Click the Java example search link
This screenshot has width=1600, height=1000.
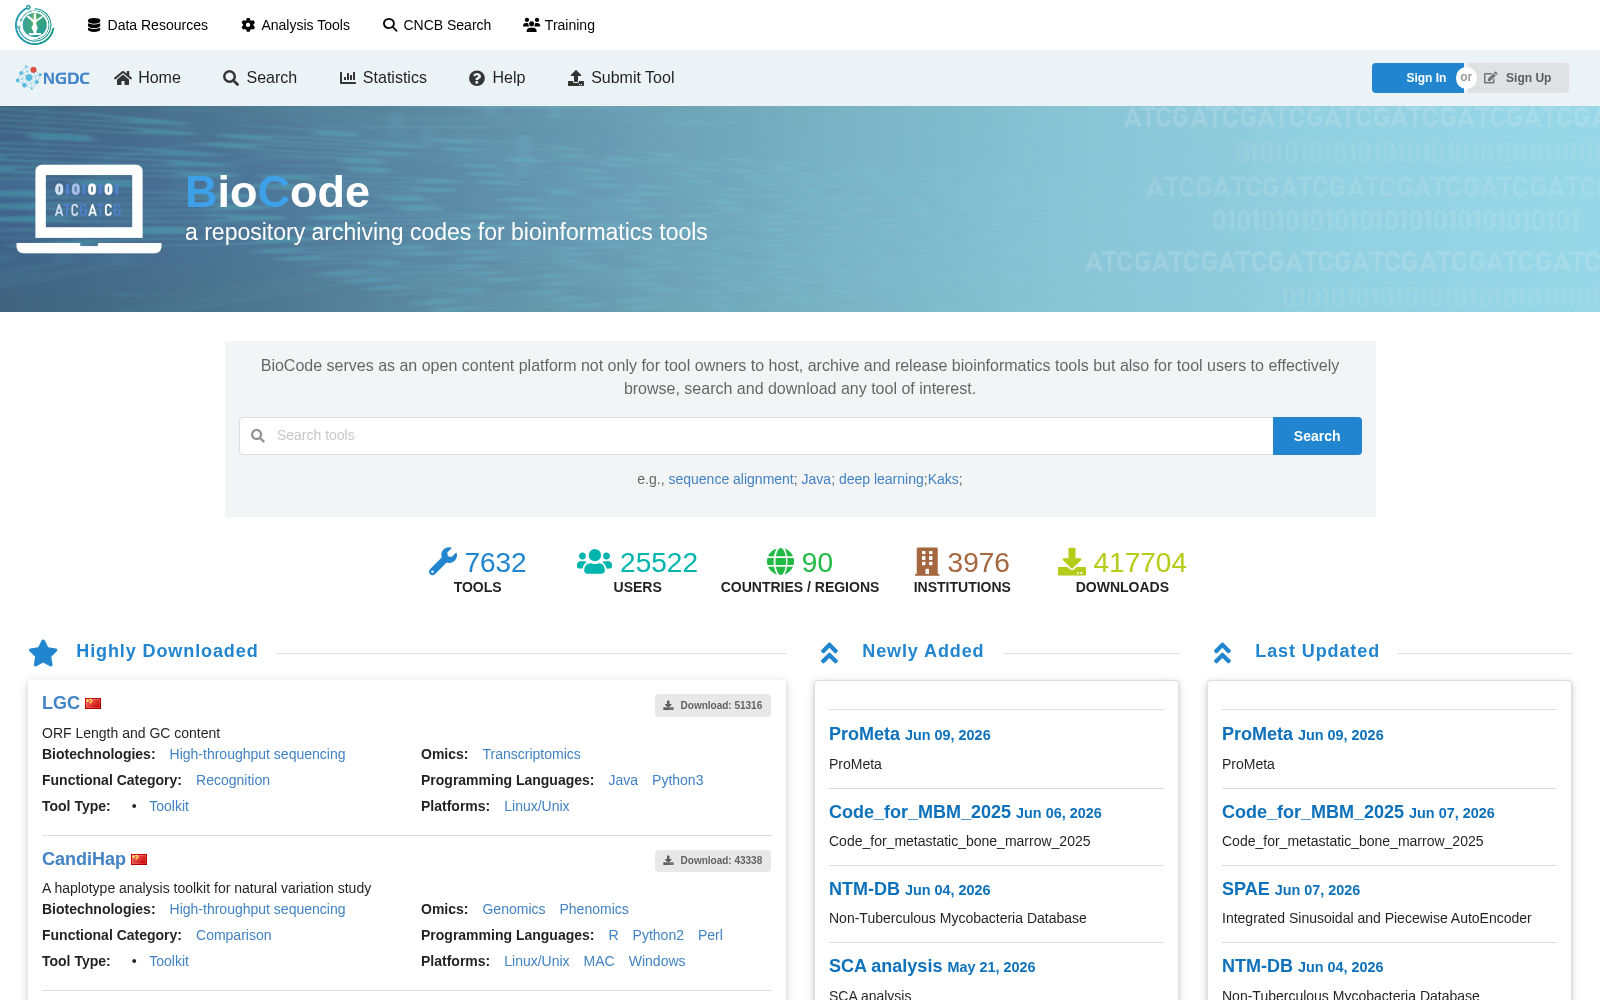coord(816,480)
